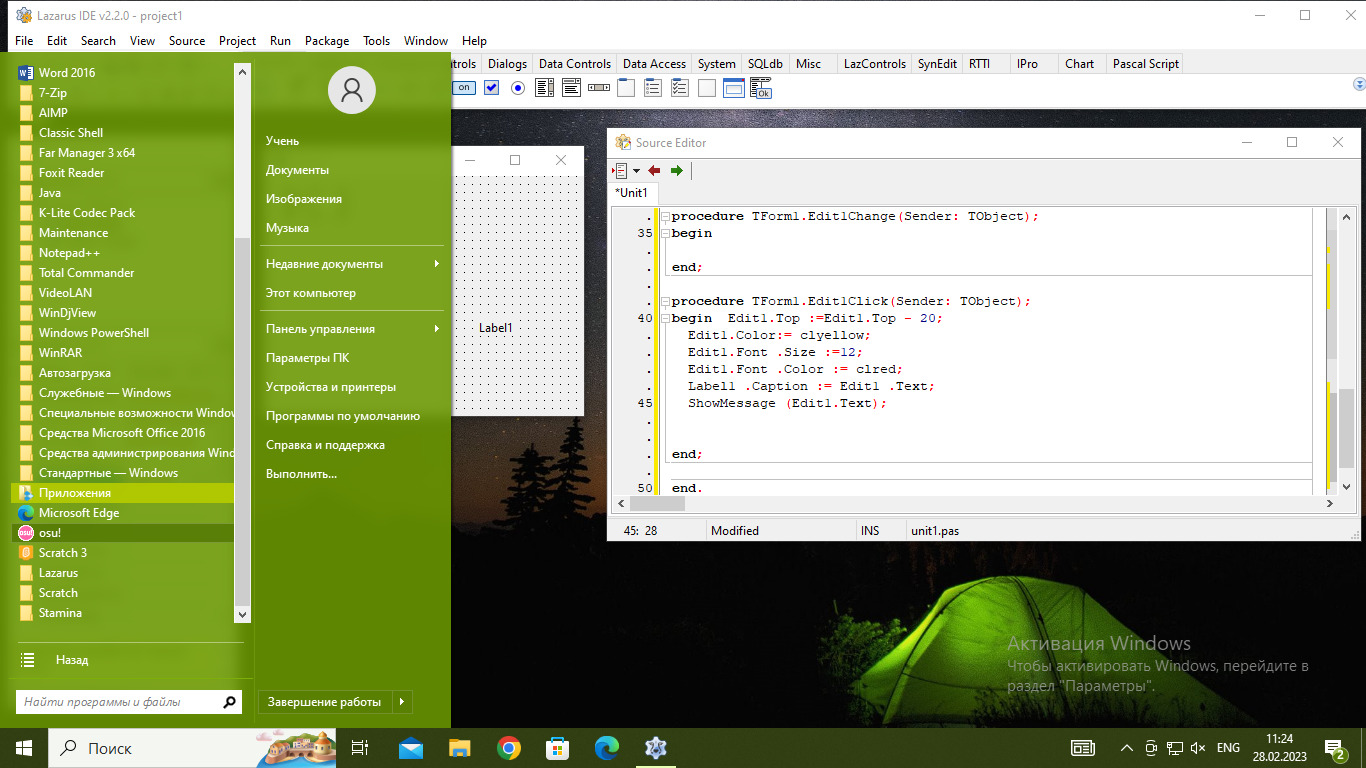Choose the TScrollBar component in the palette
Screen dimensions: 1366x768
(599, 88)
